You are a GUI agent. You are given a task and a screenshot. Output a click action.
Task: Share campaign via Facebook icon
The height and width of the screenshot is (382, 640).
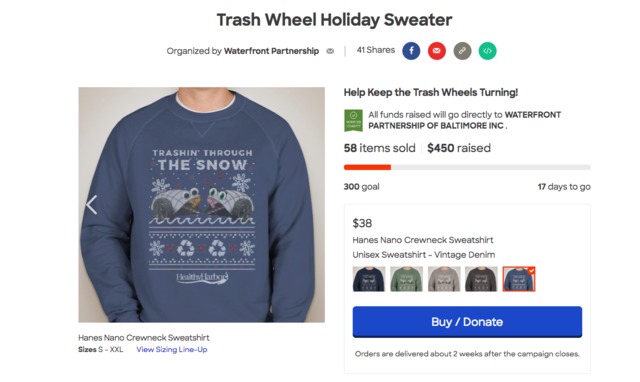(411, 51)
